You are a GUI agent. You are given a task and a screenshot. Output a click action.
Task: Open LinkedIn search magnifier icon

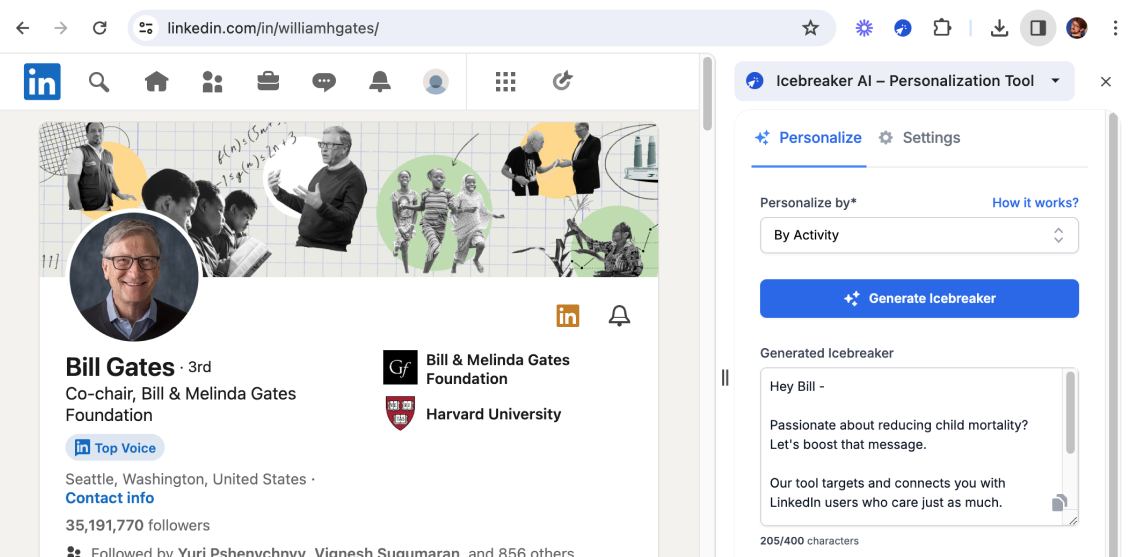[x=99, y=82]
